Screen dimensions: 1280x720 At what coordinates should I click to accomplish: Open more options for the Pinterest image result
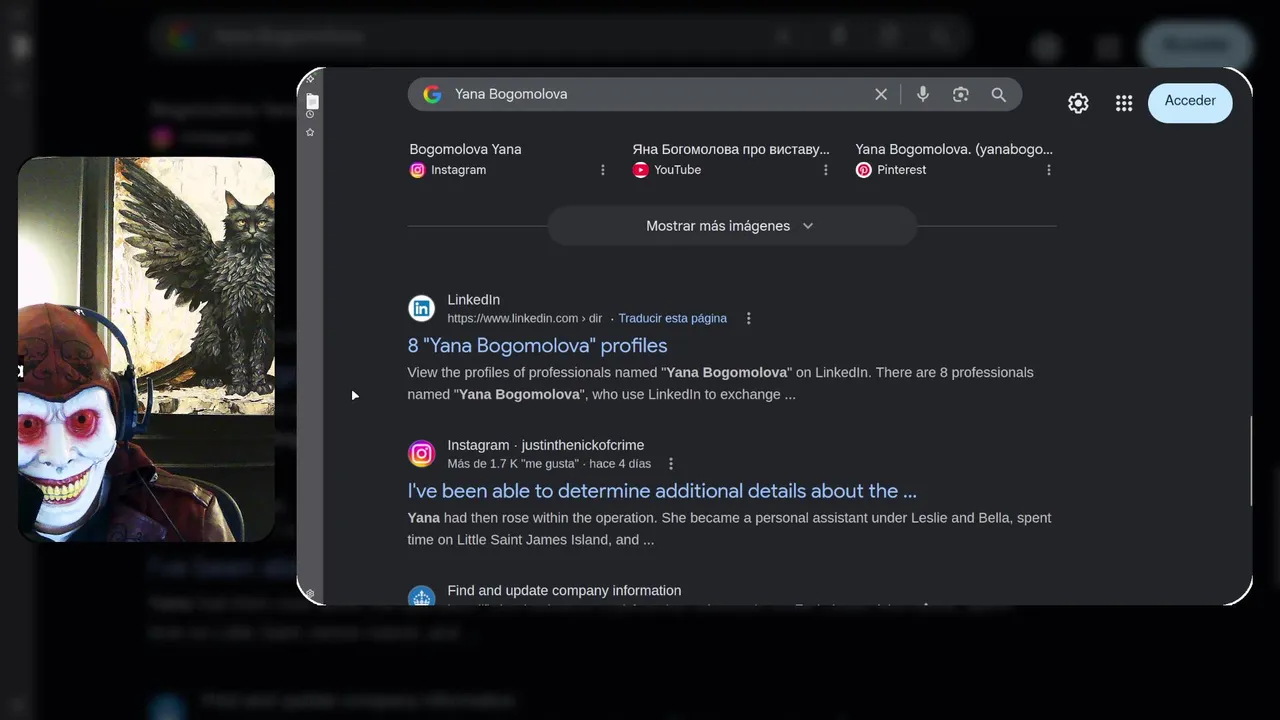coord(1049,170)
